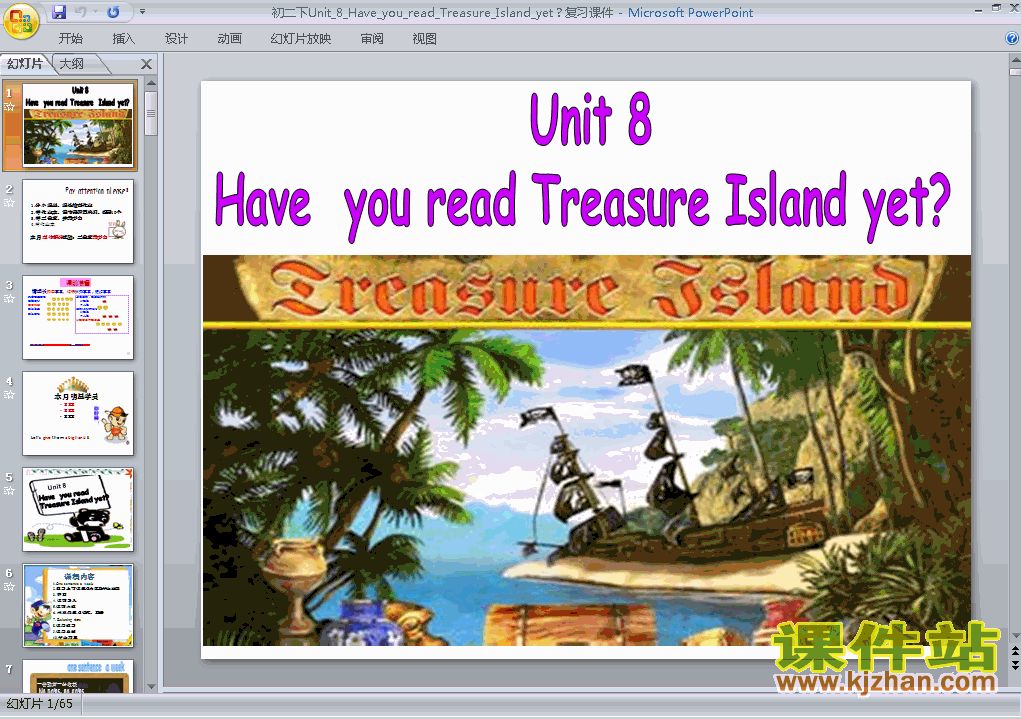Viewport: 1021px width, 719px height.
Task: Select slide 1 thumbnail with Treasure Island image
Action: click(x=78, y=124)
